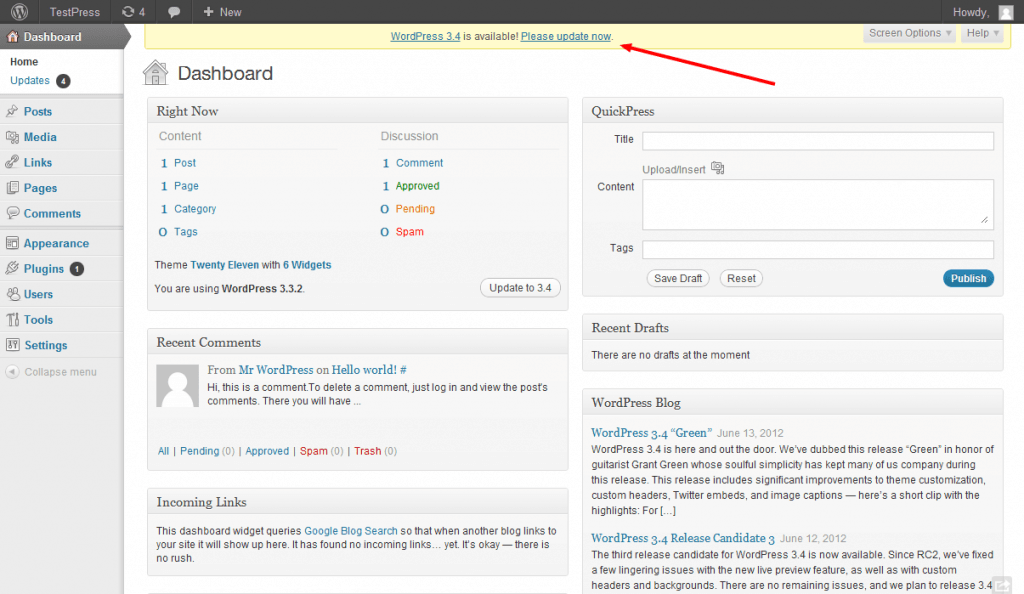
Task: Click the Plugins plug icon
Action: [12, 268]
